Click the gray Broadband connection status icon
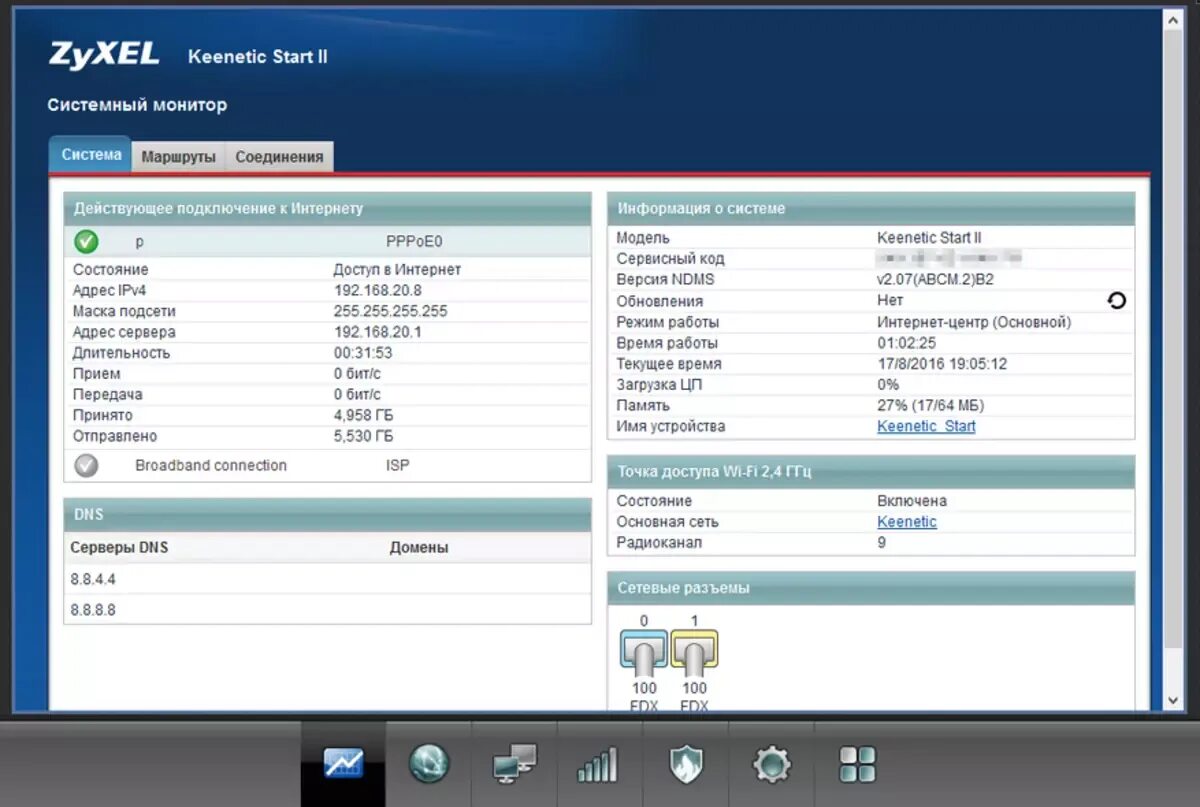Viewport: 1200px width, 807px height. click(x=87, y=465)
